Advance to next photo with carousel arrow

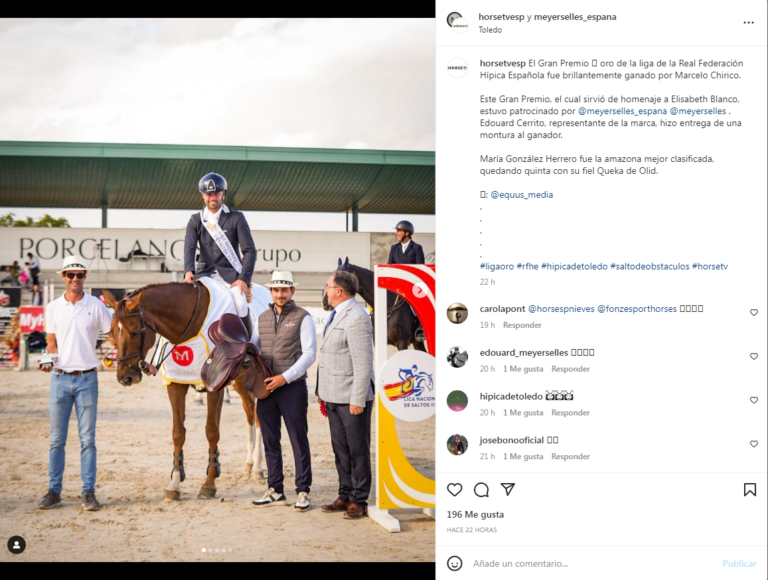[419, 290]
